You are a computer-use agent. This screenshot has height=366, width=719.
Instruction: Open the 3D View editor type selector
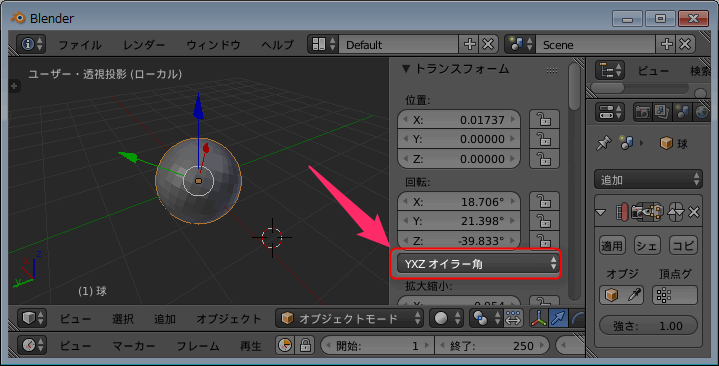pos(32,318)
